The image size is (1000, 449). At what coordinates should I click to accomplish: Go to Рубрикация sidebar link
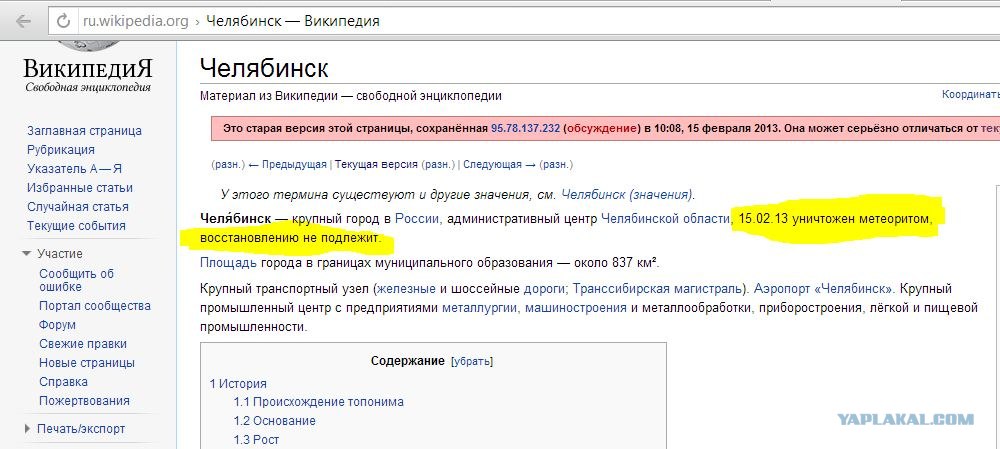point(61,150)
